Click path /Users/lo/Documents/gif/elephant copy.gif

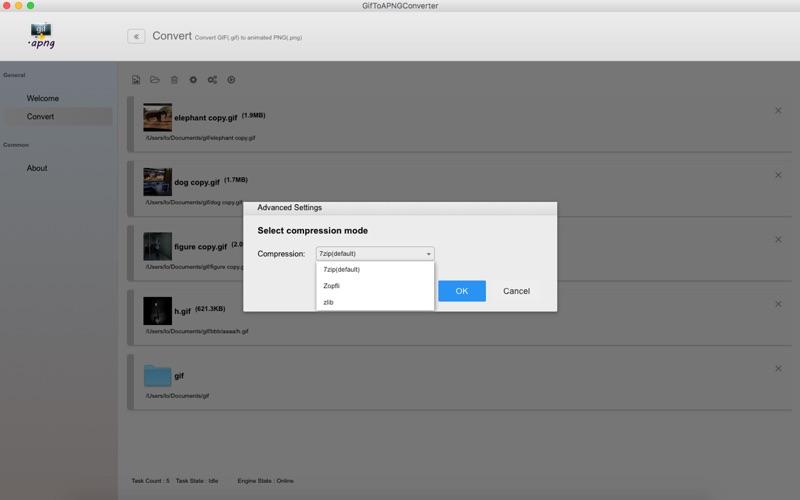pyautogui.click(x=200, y=138)
